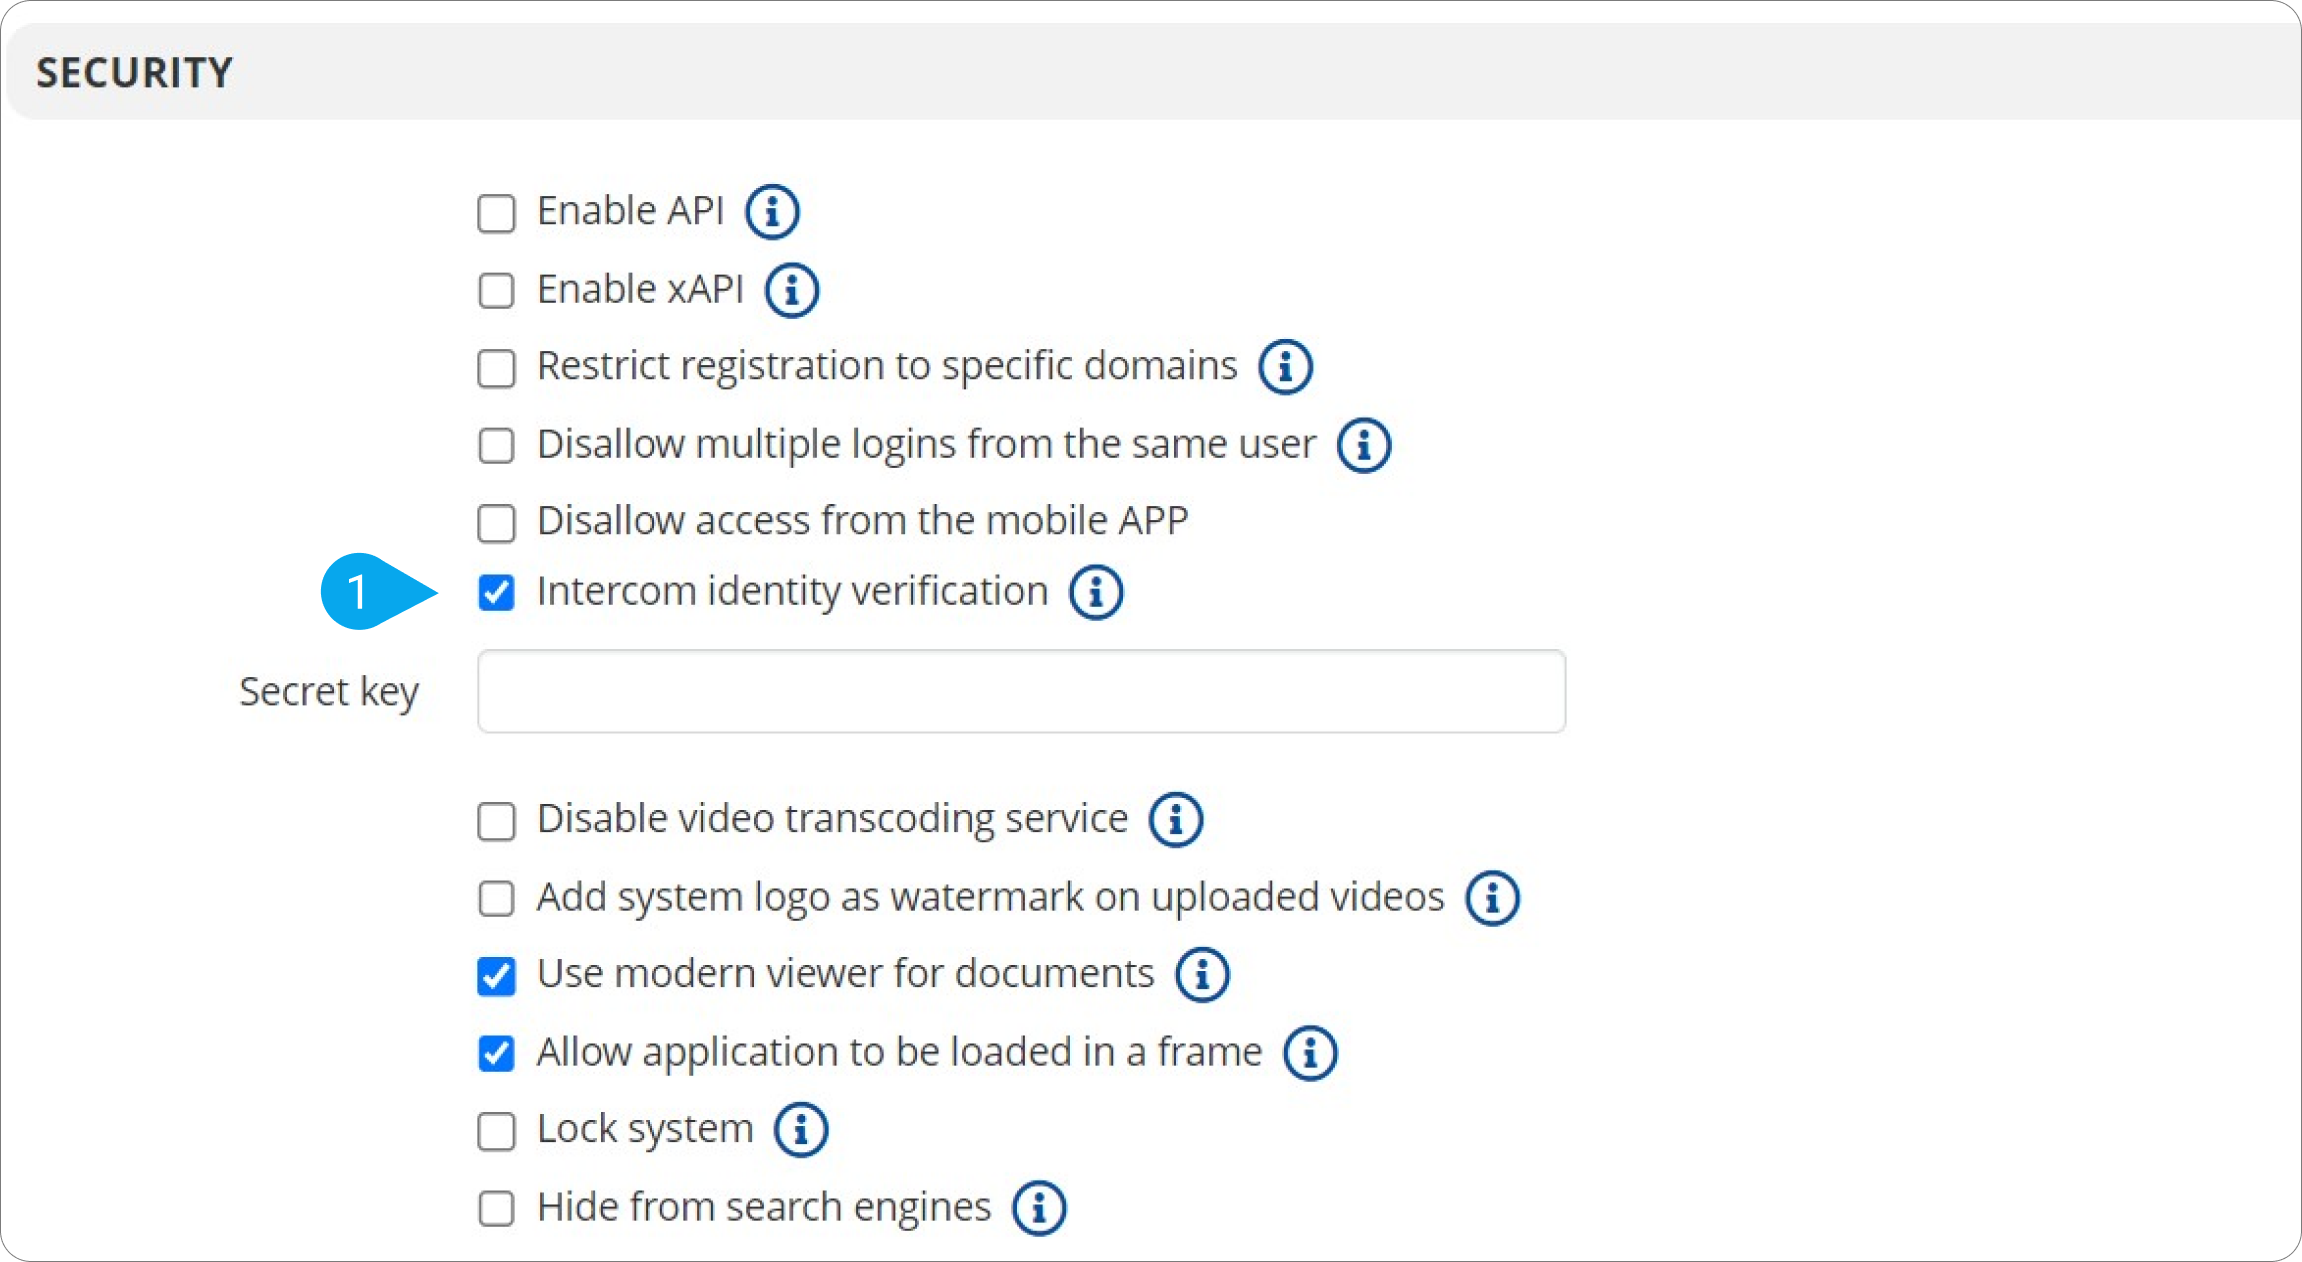Check Disallow multiple logins from the same user
The width and height of the screenshot is (2302, 1262).
(x=496, y=446)
